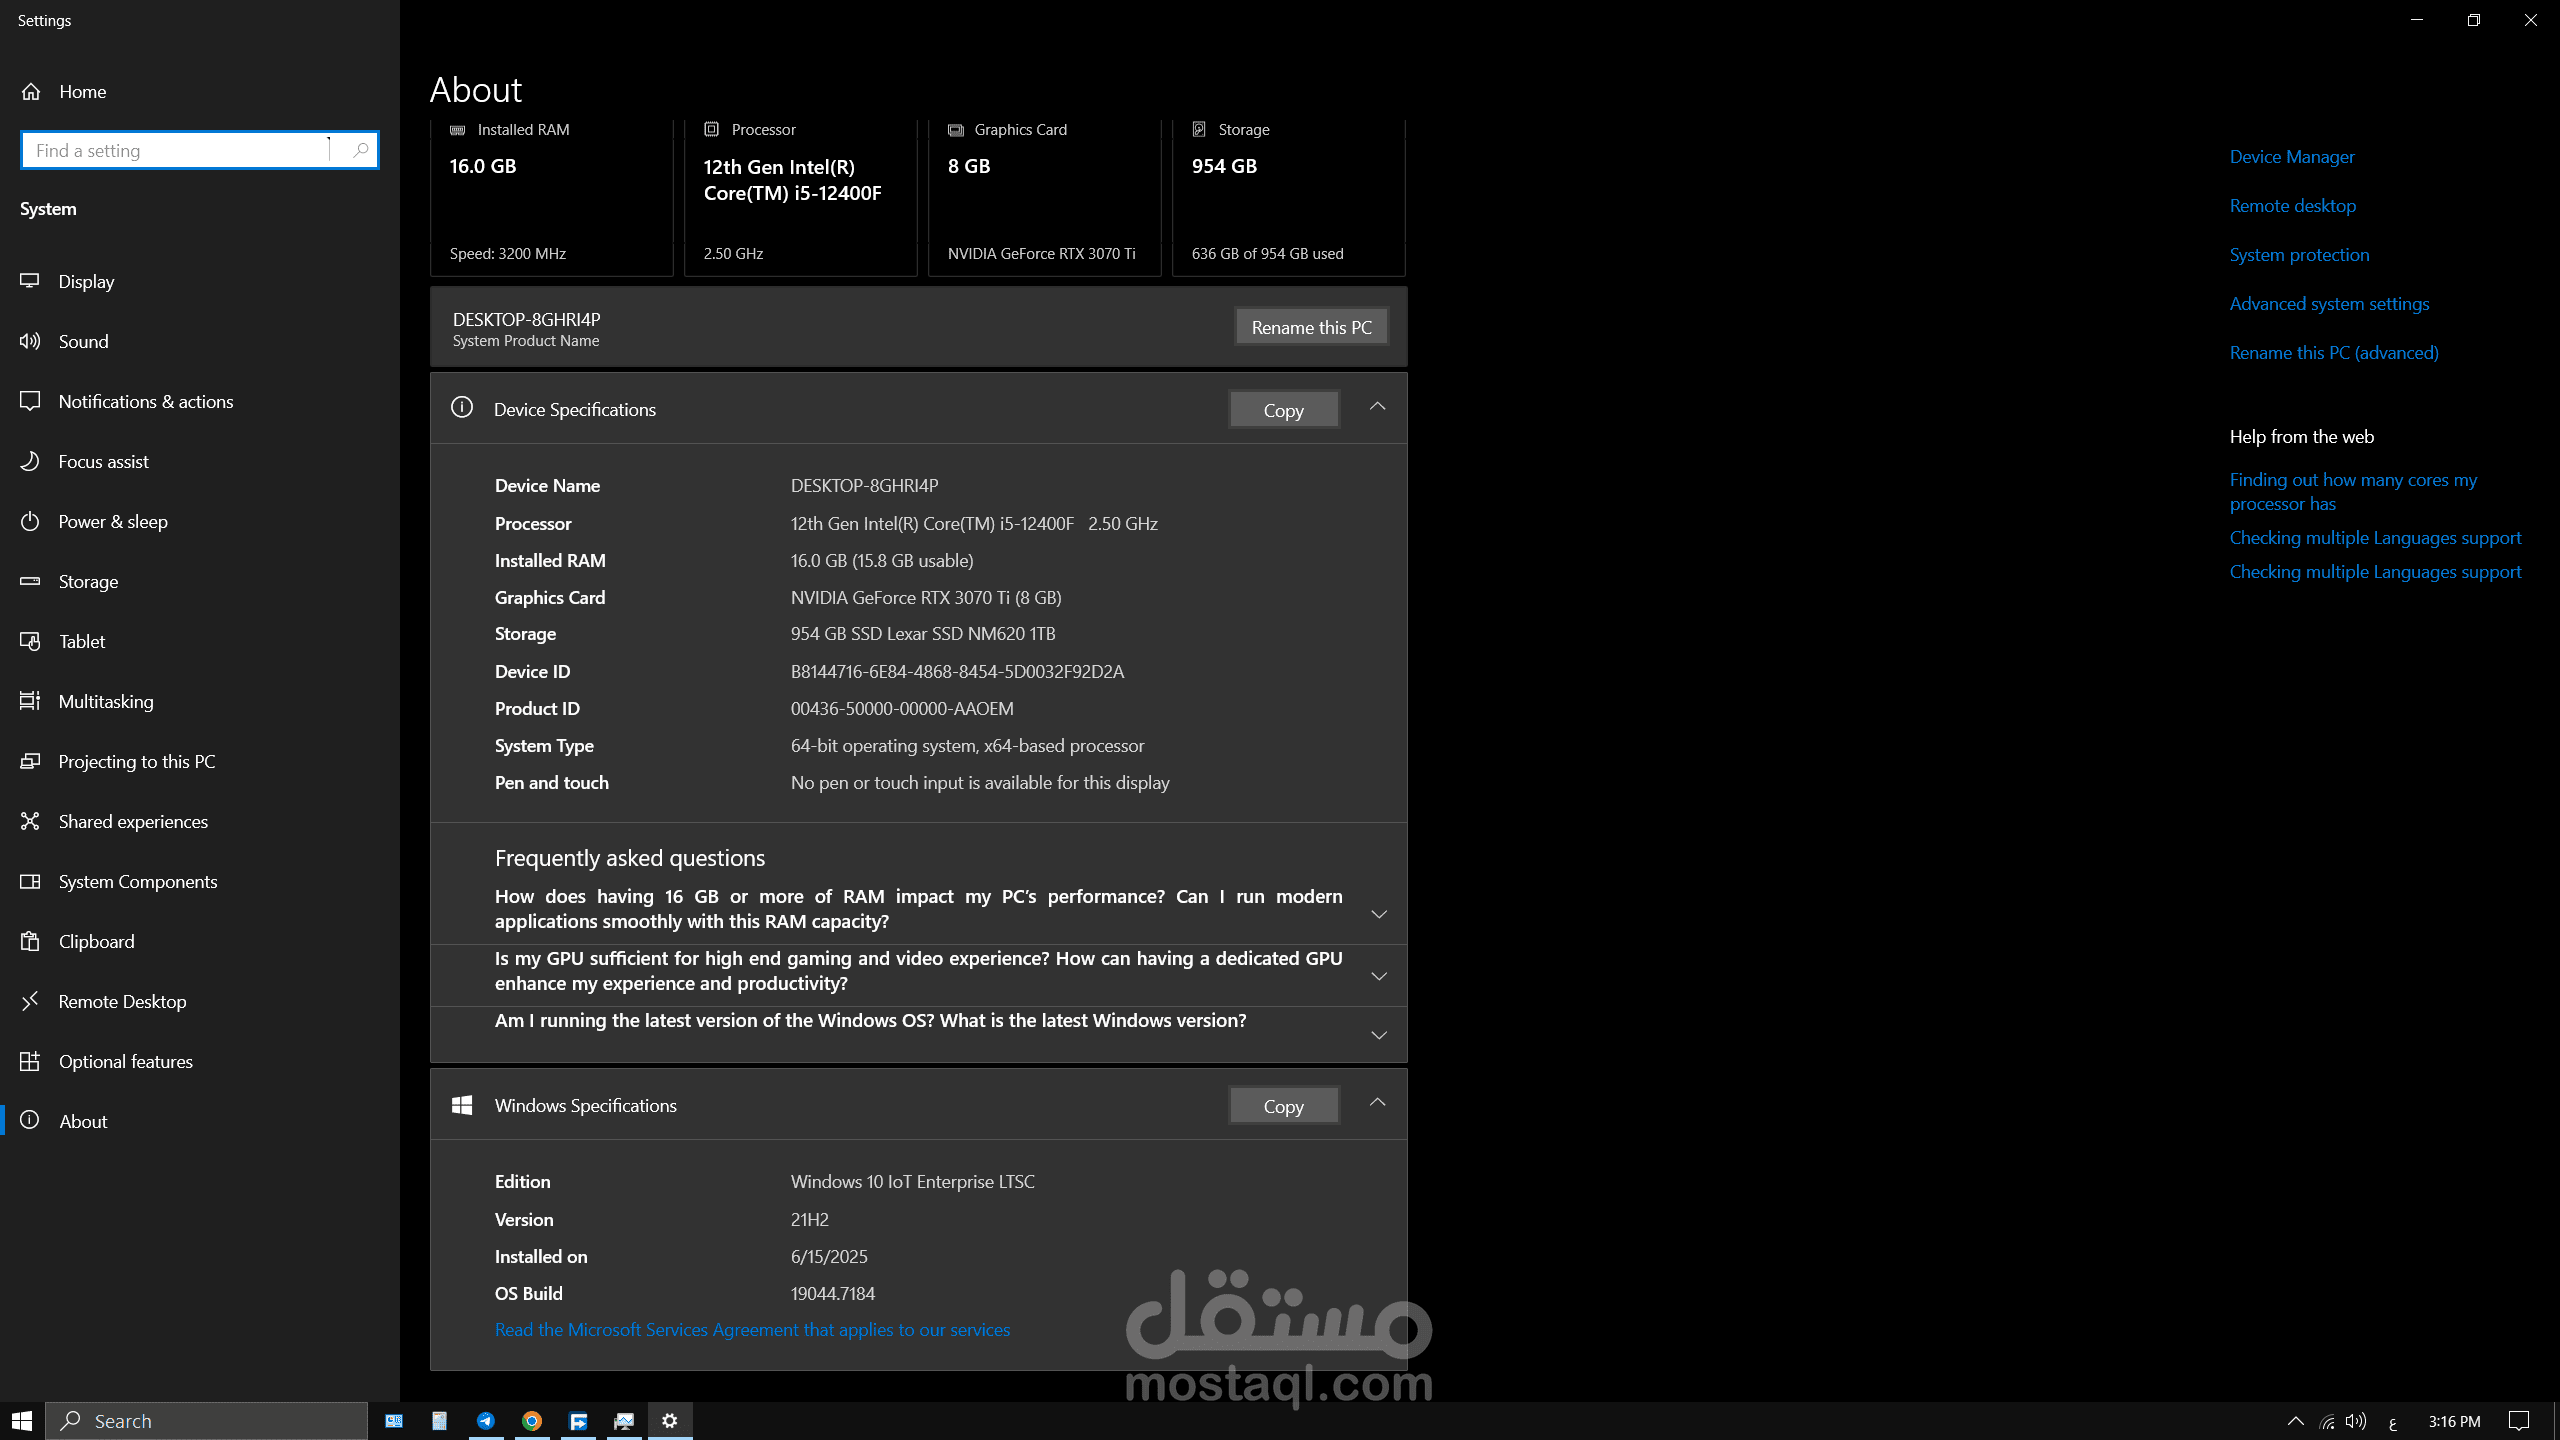Select the Storage drive icon in sidebar
2560x1440 pixels.
click(30, 581)
